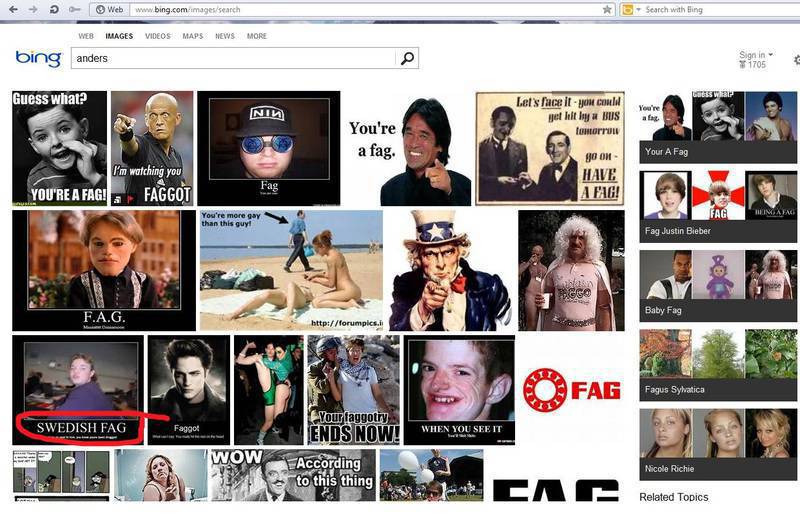
Task: Open the NIN cap and goggles thumbnail
Action: [269, 148]
